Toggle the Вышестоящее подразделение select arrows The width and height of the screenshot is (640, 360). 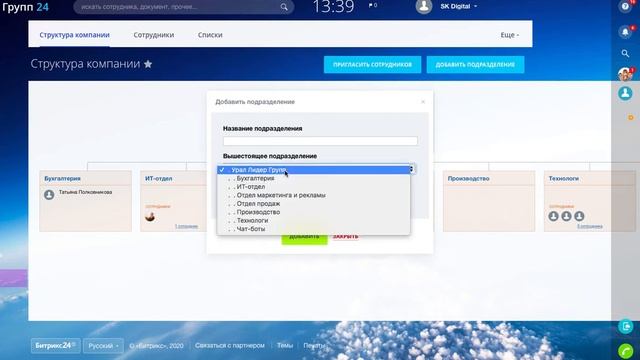point(412,169)
